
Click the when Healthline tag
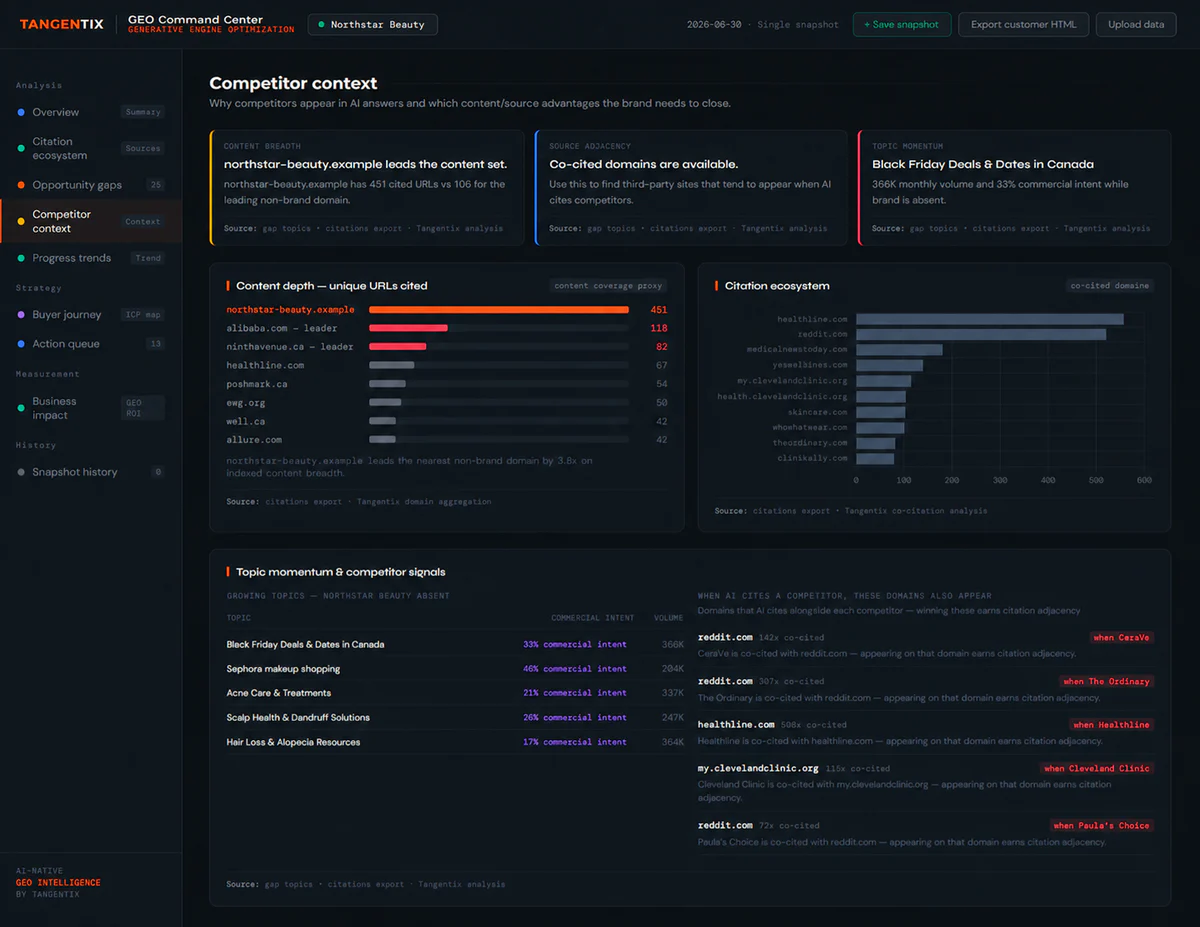(x=1112, y=725)
